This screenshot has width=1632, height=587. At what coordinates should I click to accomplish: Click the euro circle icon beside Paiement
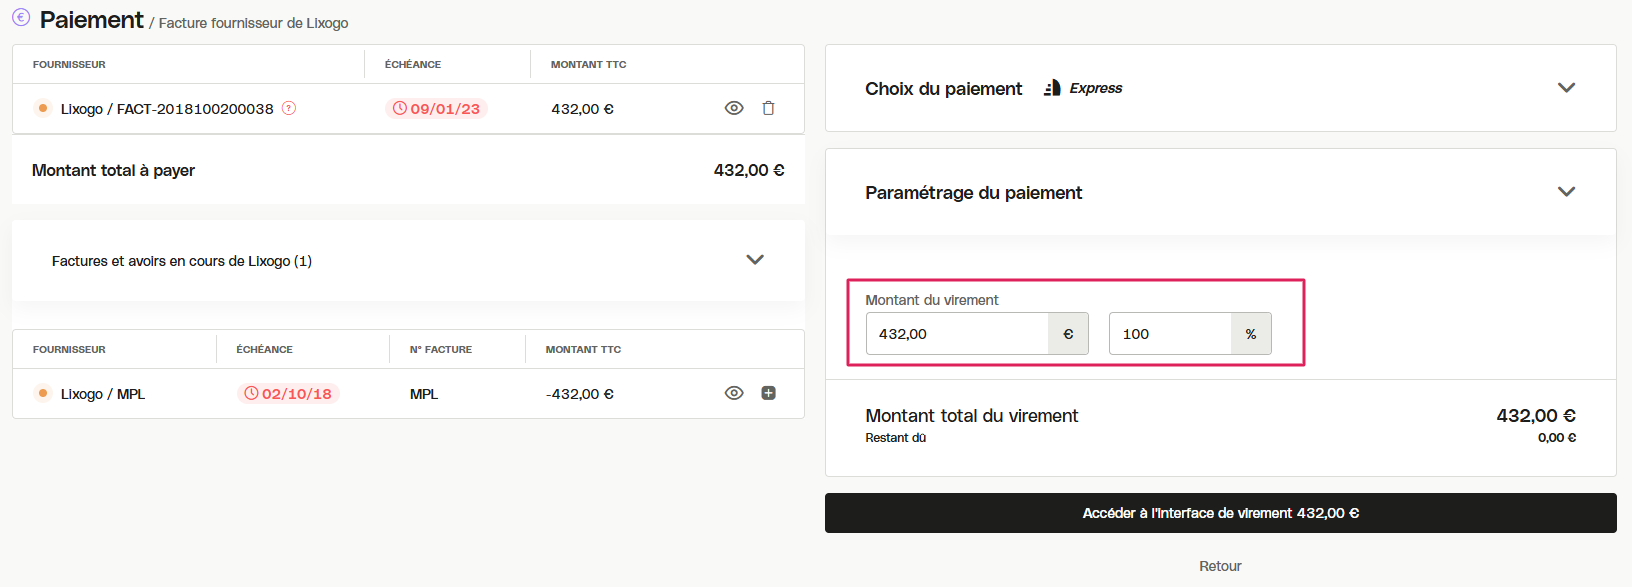pyautogui.click(x=21, y=17)
